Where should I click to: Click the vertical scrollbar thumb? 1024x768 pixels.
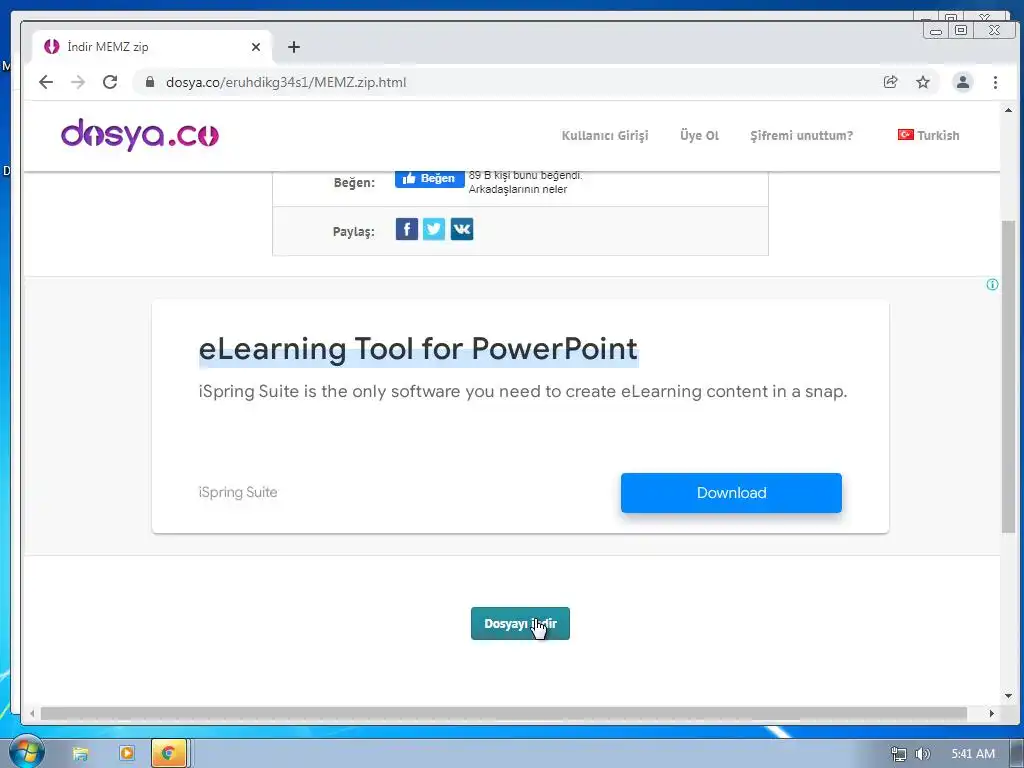1008,377
